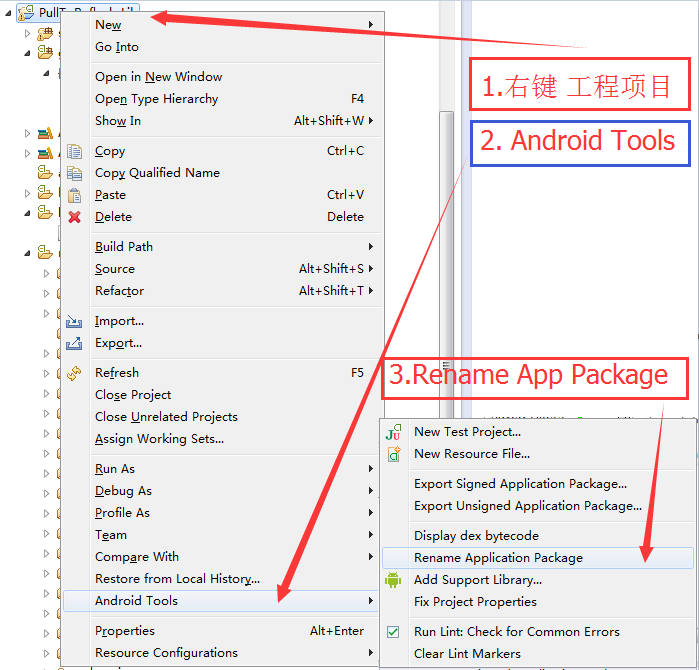This screenshot has width=699, height=670.
Task: Click the New Resource File icon
Action: point(394,454)
